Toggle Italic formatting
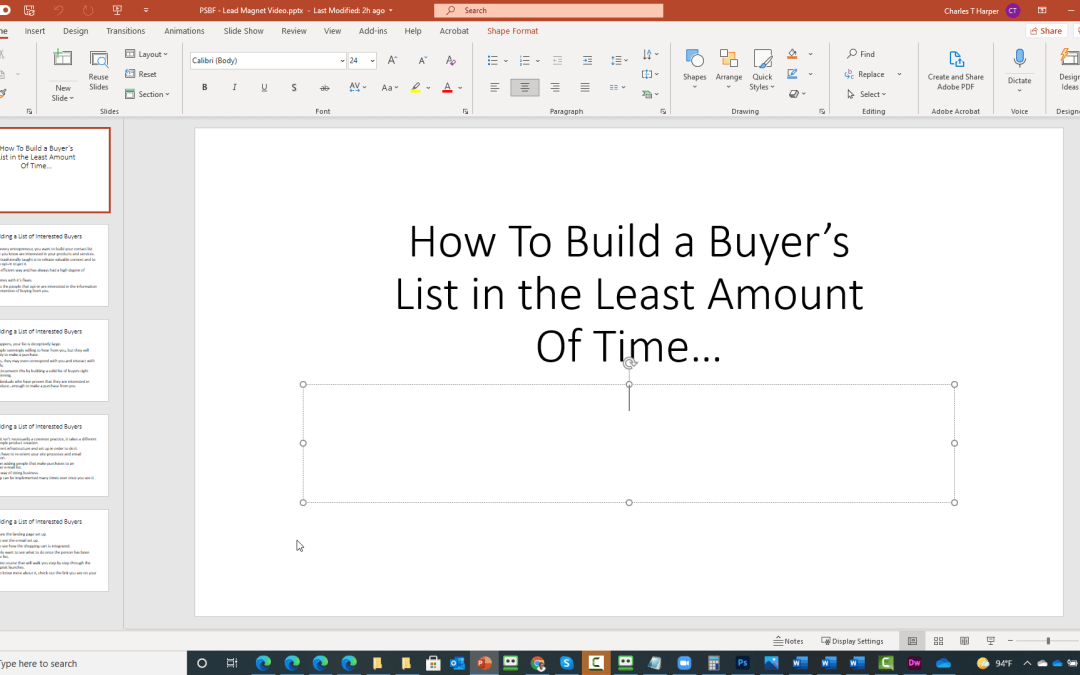 pos(234,87)
